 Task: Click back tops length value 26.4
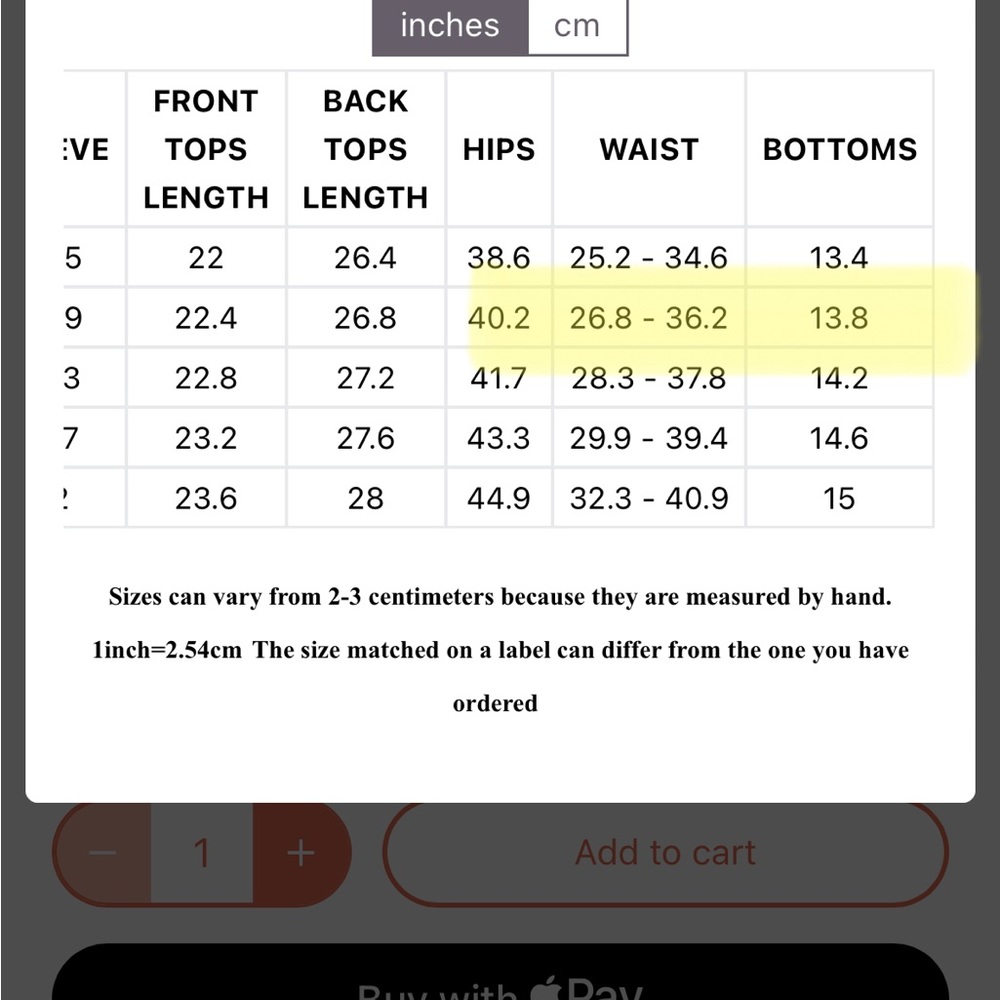(x=365, y=258)
